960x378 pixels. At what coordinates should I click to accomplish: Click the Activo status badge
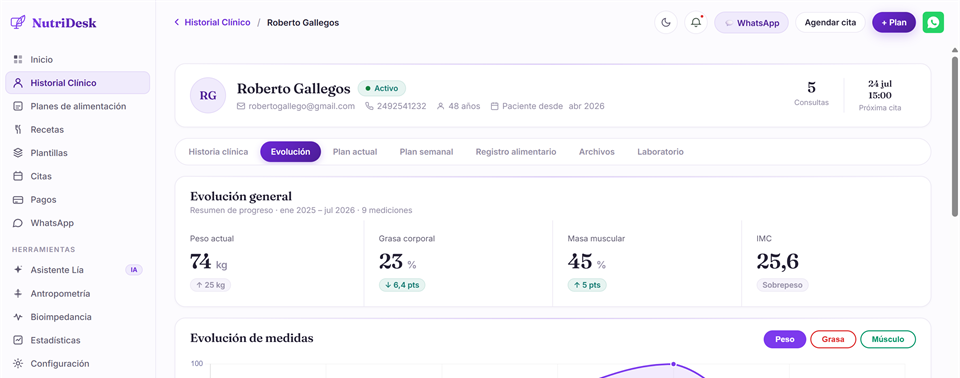(382, 88)
